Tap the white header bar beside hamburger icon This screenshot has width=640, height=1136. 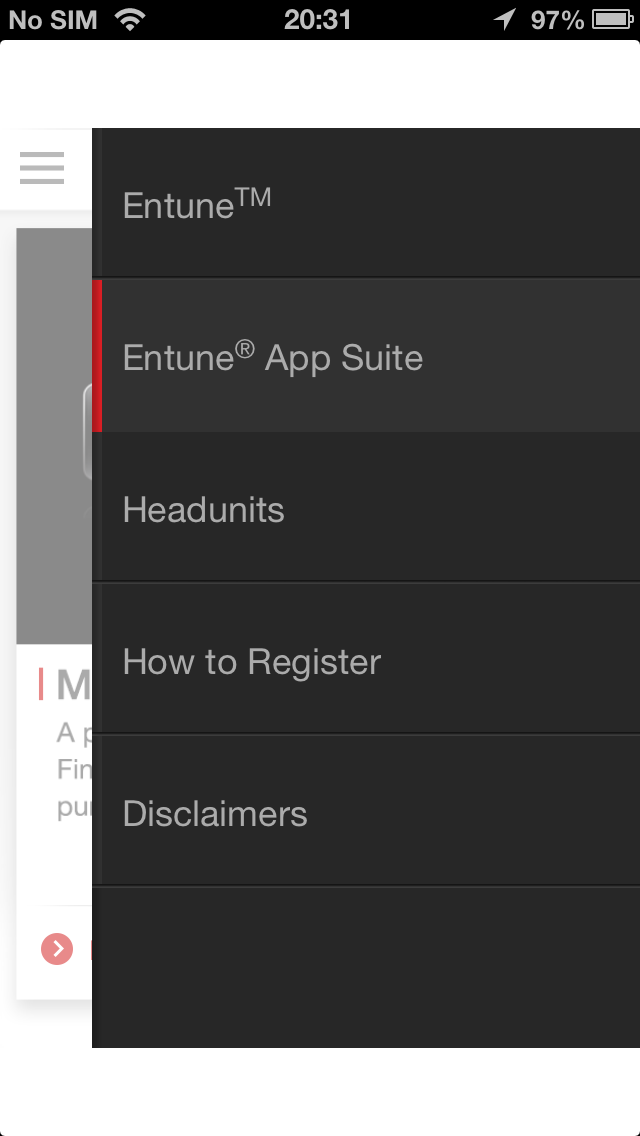[78, 169]
